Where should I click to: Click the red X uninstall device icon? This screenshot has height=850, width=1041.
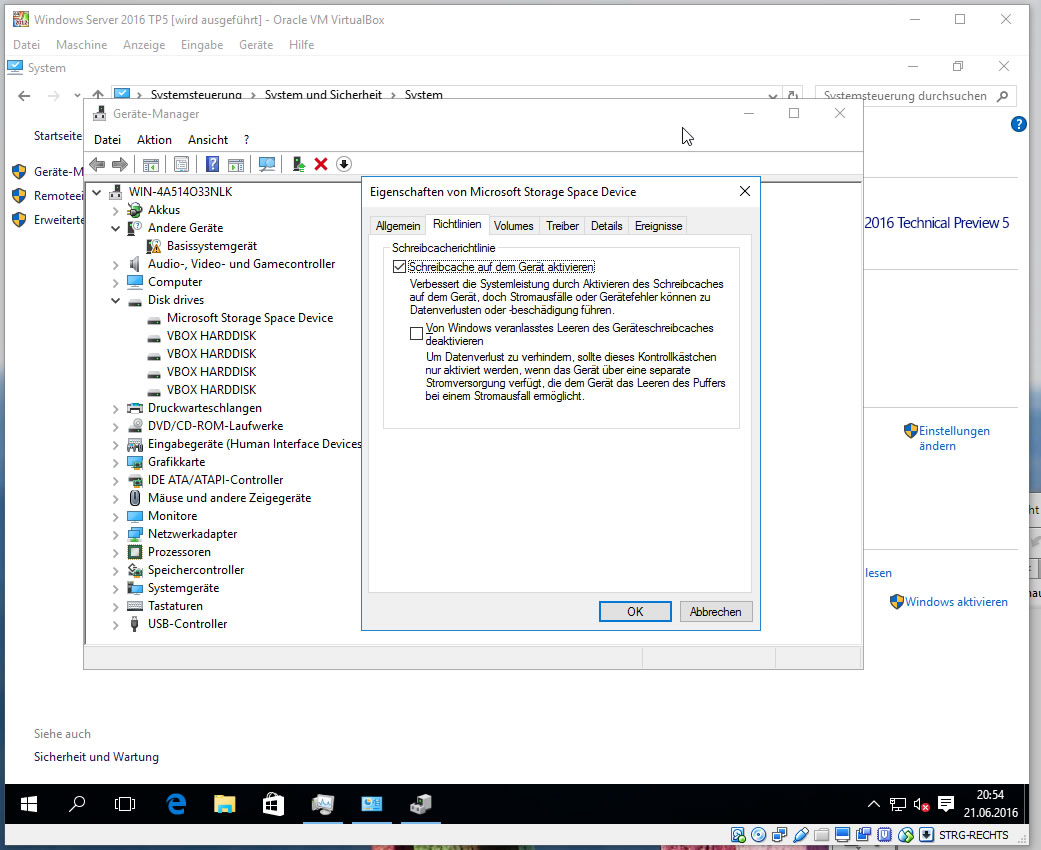[321, 164]
